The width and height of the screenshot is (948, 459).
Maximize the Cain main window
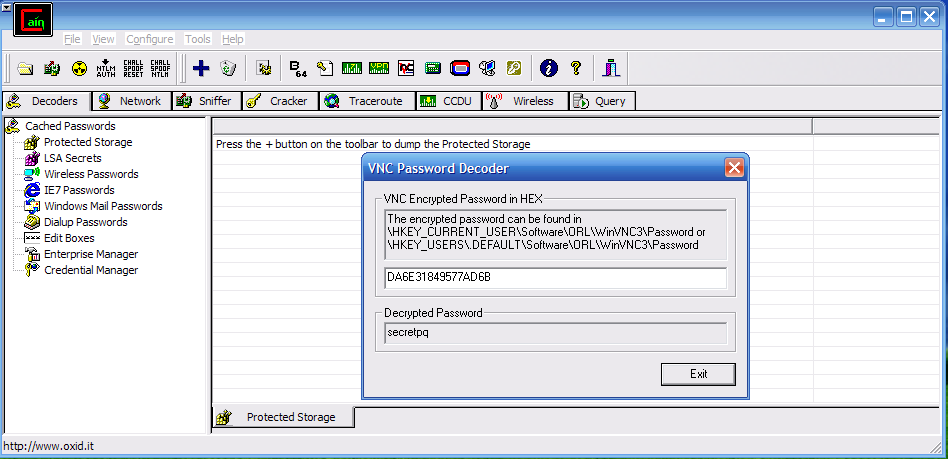click(x=906, y=18)
